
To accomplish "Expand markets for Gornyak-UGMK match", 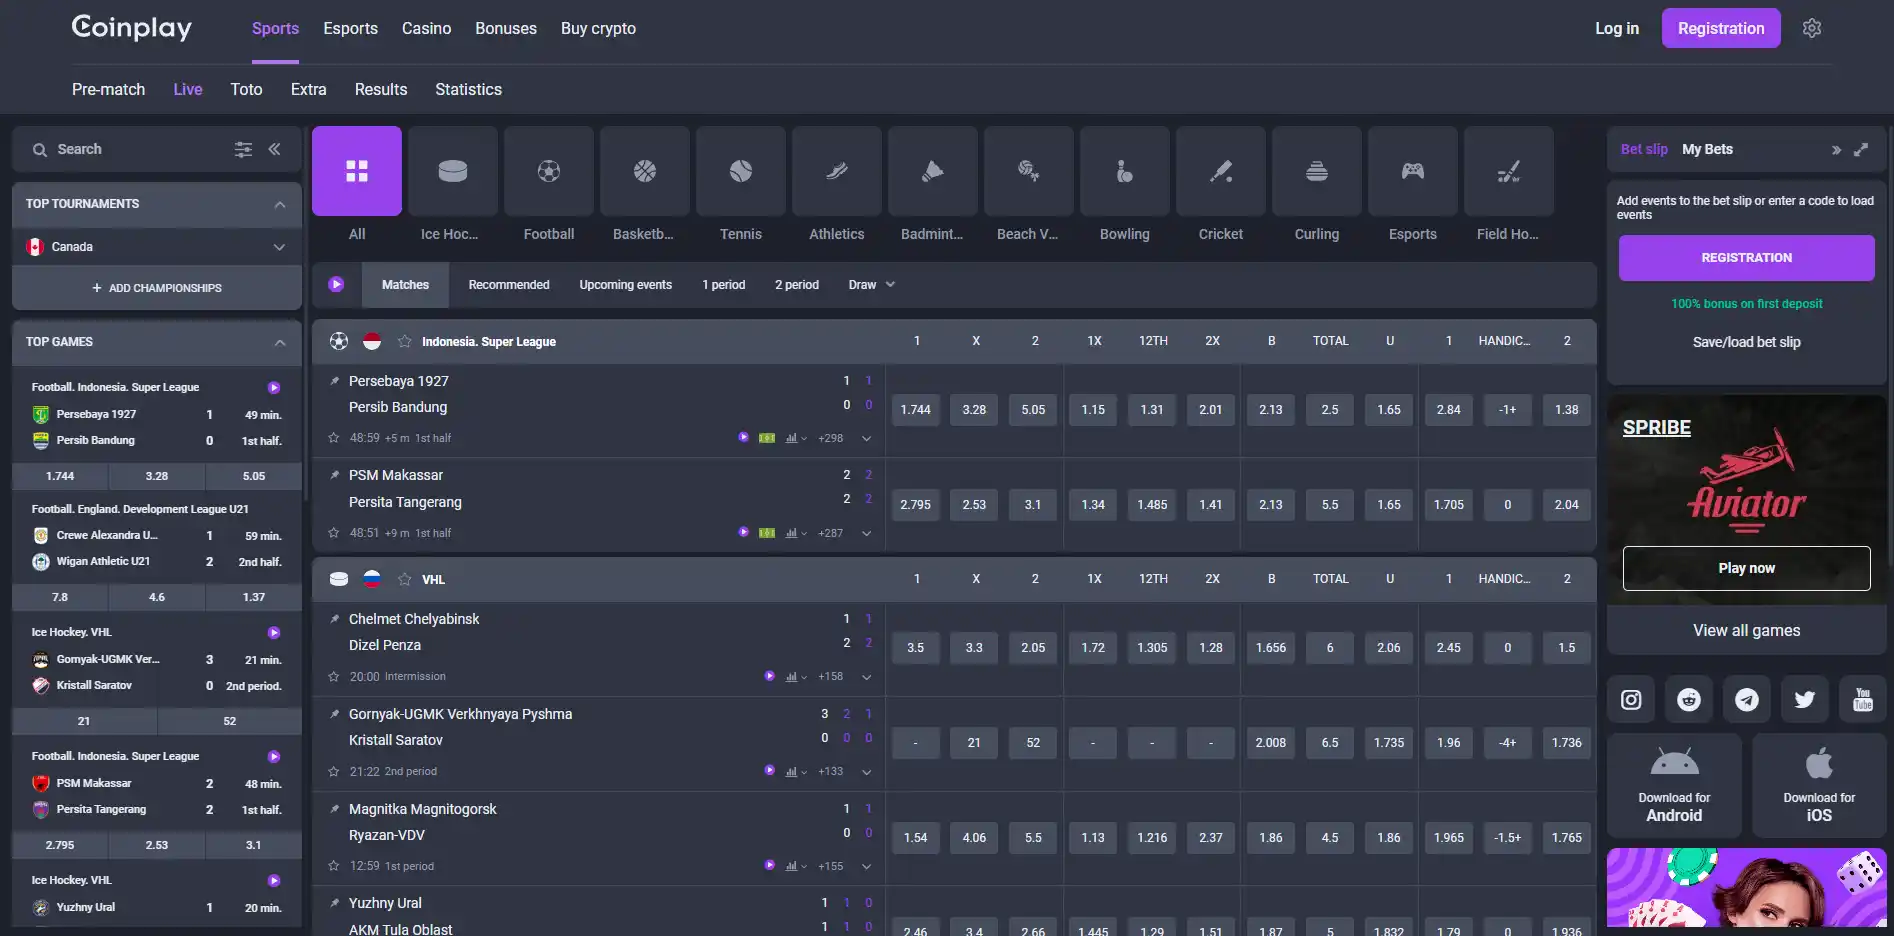I will (x=866, y=772).
